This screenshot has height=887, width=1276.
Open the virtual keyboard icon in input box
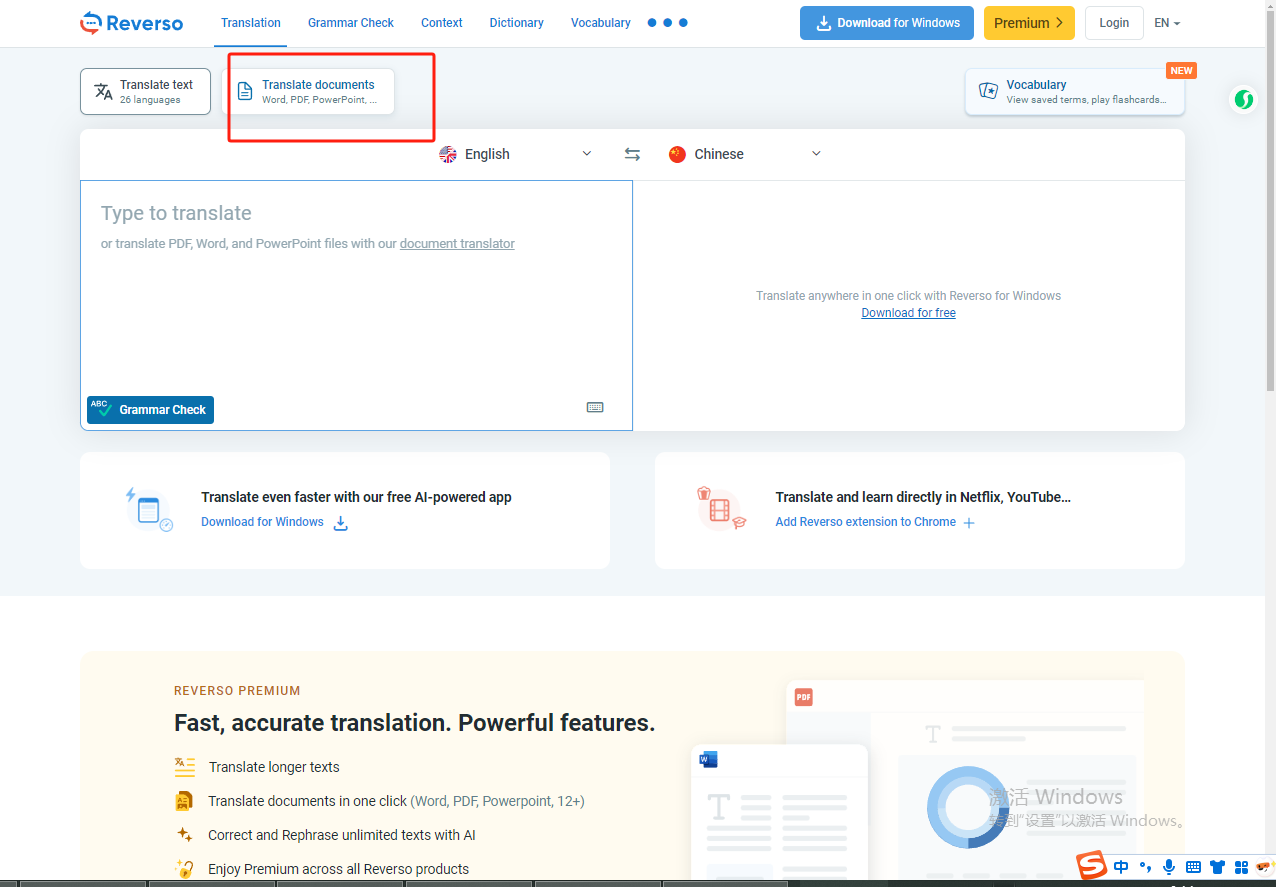tap(595, 407)
